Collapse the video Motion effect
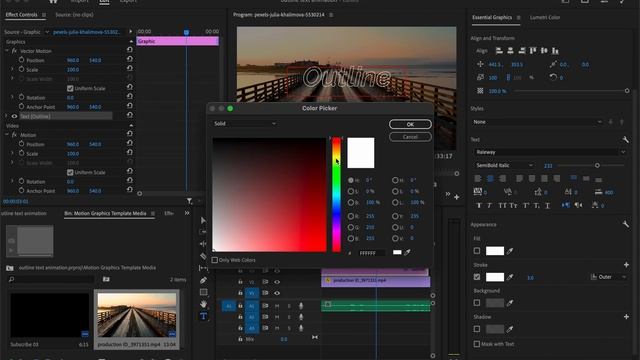The height and width of the screenshot is (360, 640). [x=7, y=135]
